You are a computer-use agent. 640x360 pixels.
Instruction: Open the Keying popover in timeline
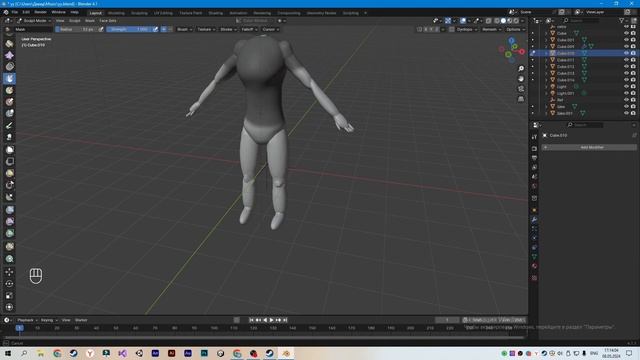49,320
